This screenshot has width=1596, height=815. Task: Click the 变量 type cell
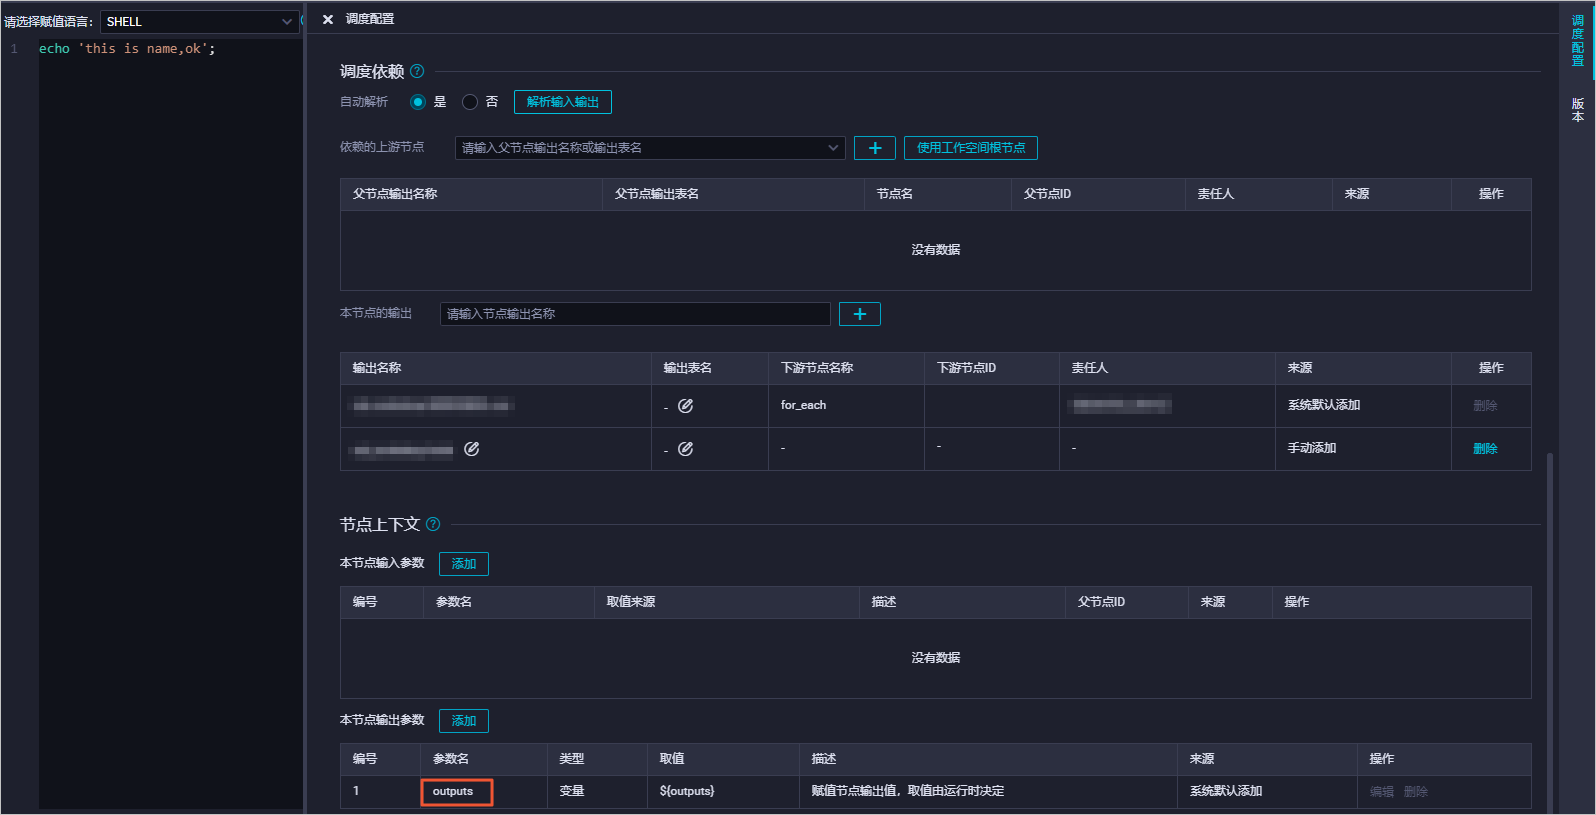(572, 791)
